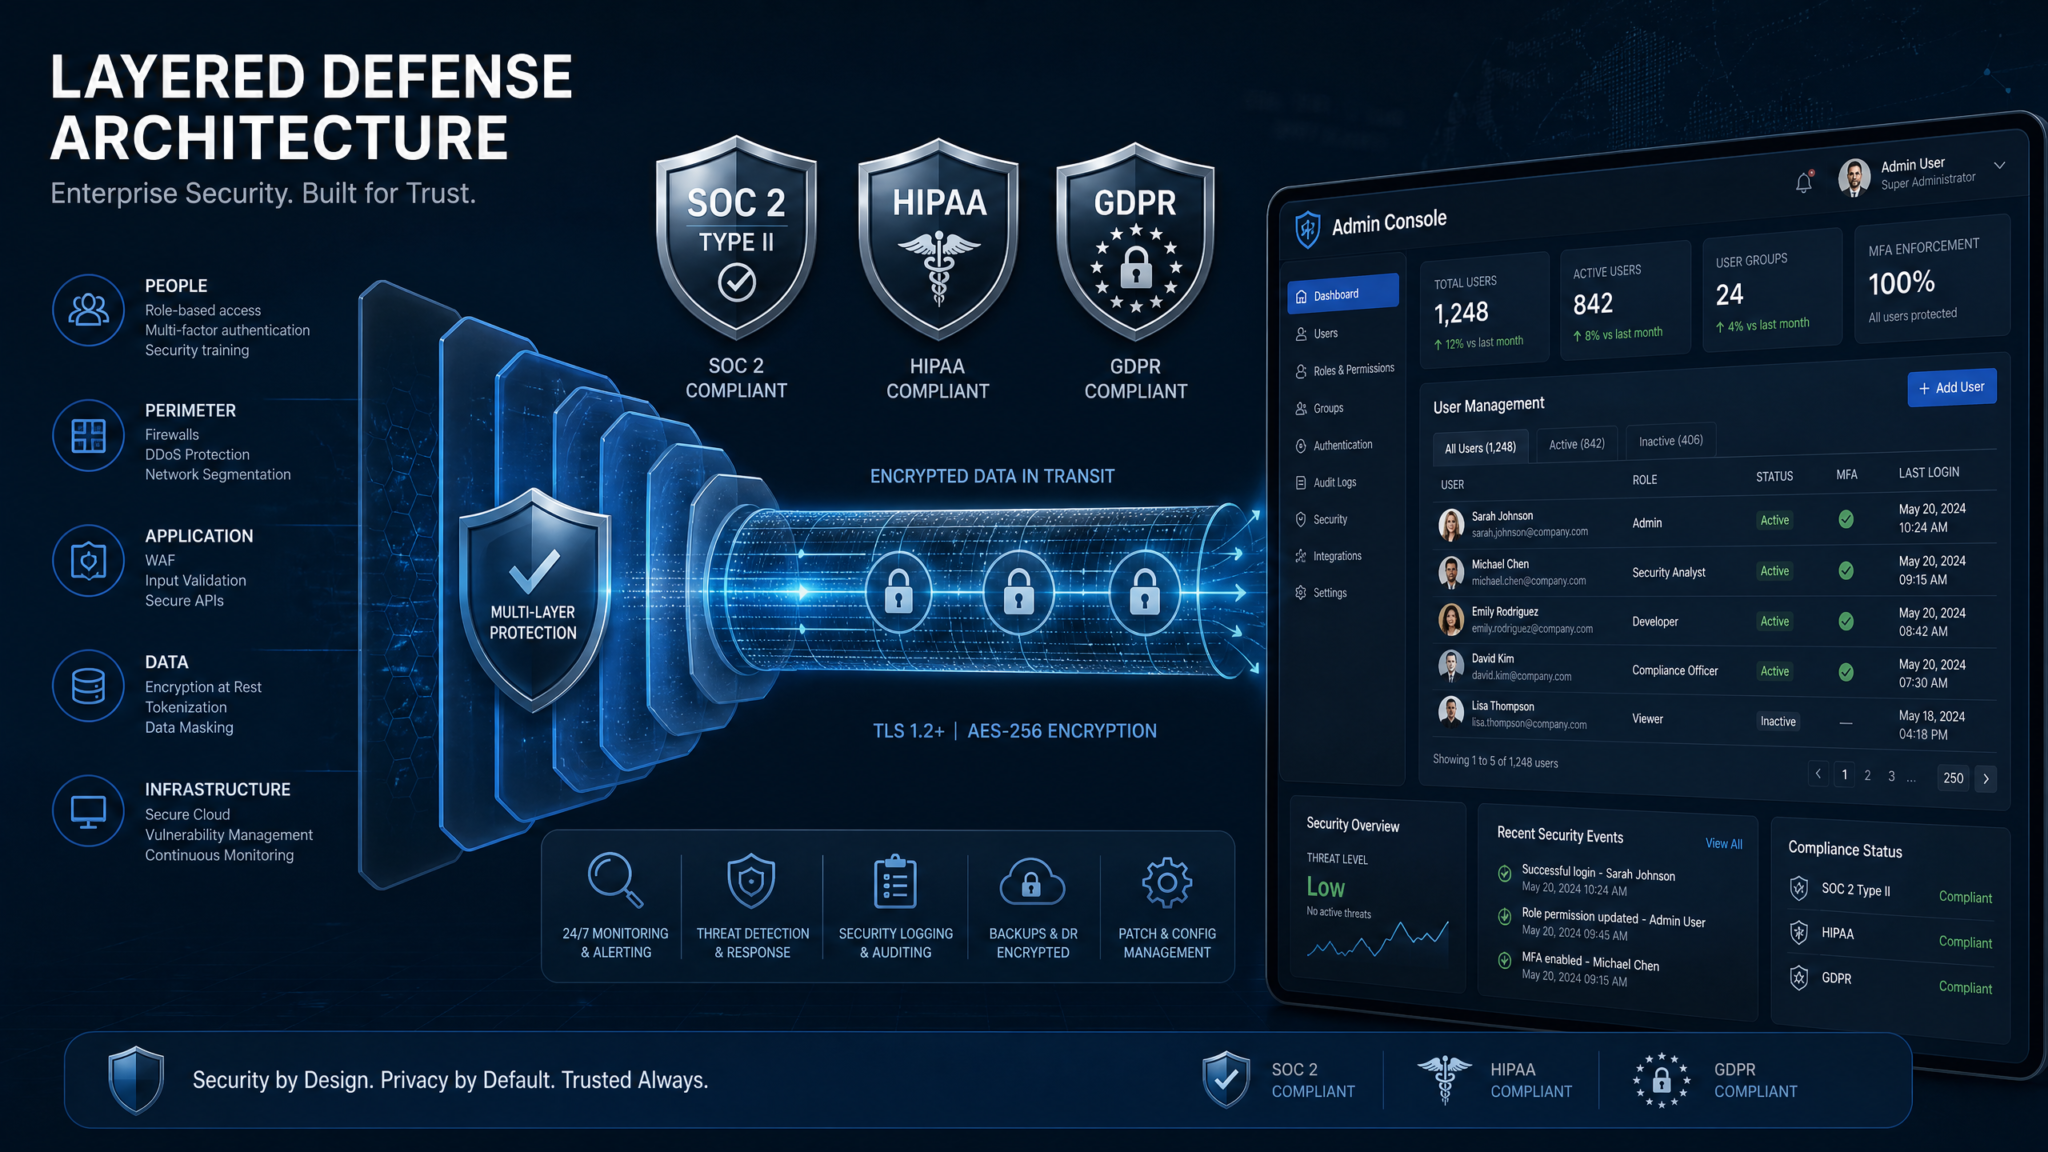This screenshot has height=1152, width=2048.
Task: Switch to the Inactive (406) tab
Action: 1670,441
